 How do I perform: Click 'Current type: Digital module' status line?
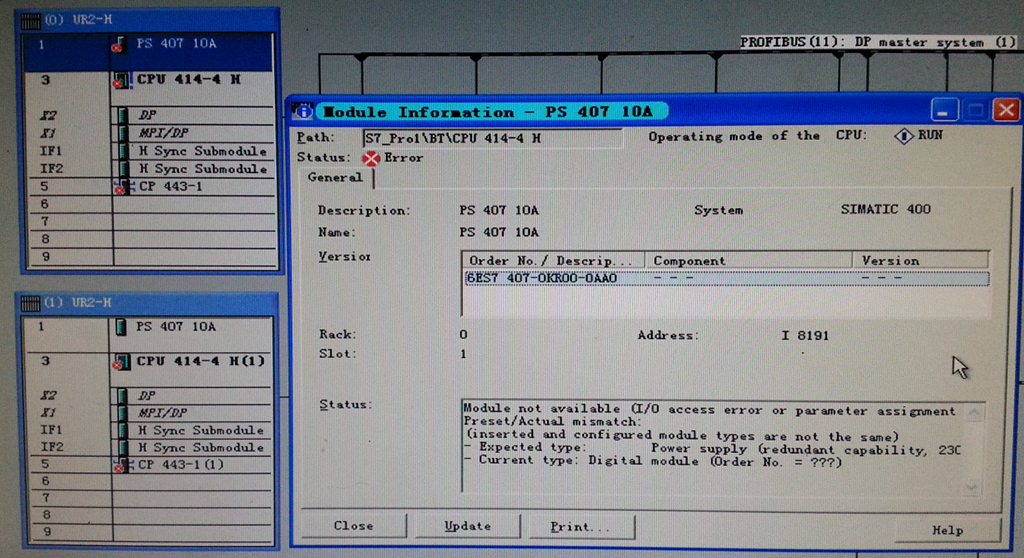click(x=654, y=461)
